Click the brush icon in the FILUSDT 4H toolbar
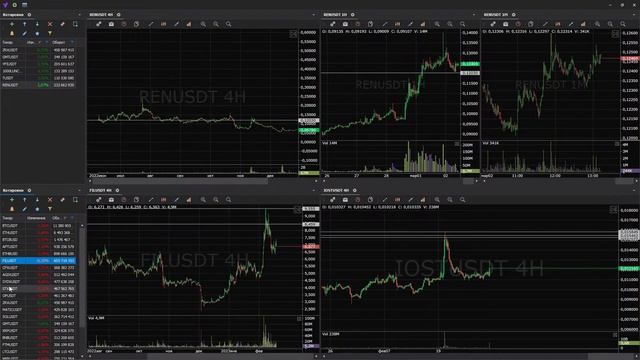 pos(176,200)
